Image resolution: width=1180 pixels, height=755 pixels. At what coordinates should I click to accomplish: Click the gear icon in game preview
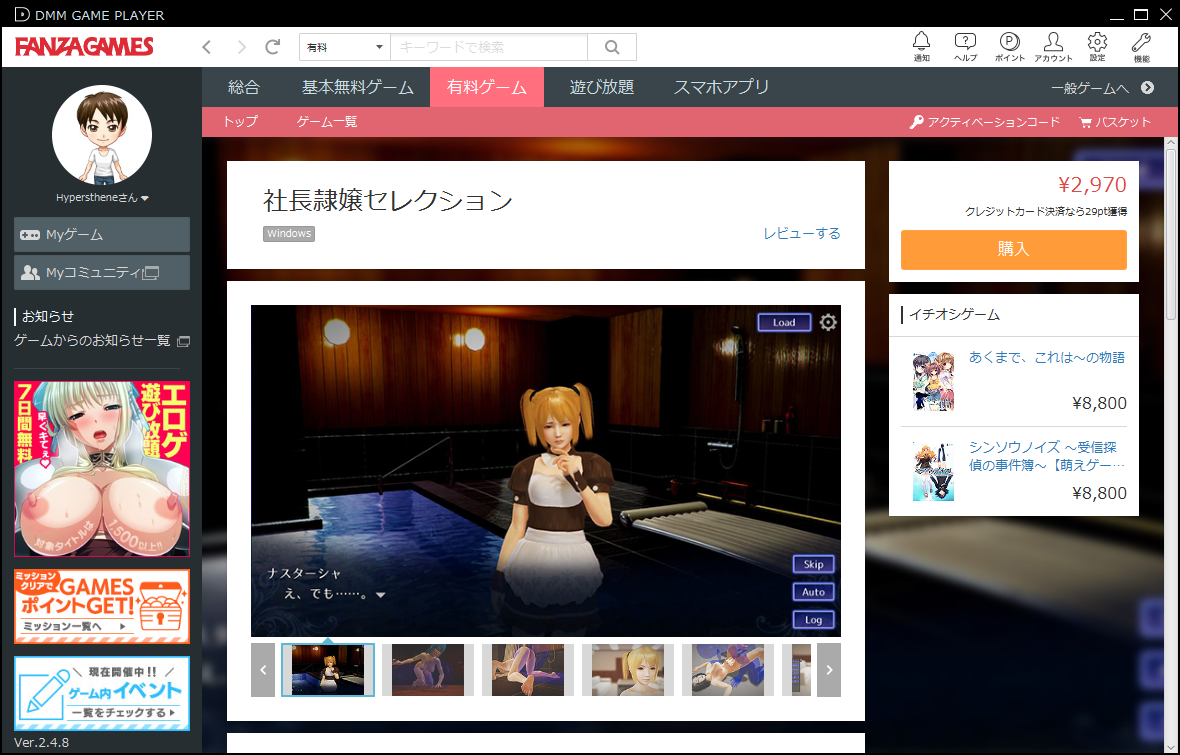pos(828,322)
